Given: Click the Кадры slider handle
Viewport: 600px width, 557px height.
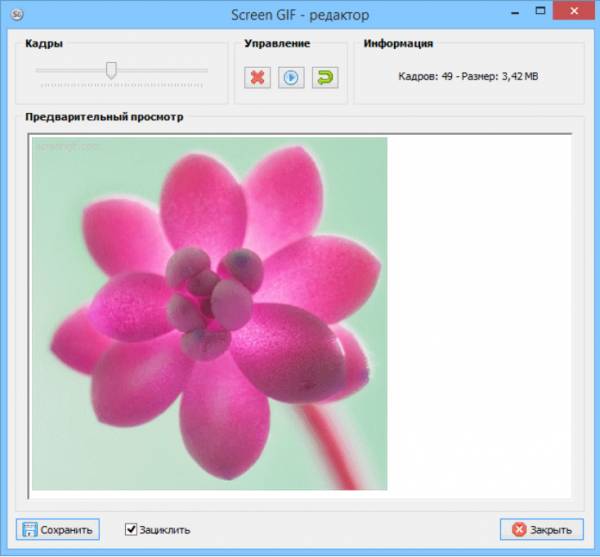Looking at the screenshot, I should coord(111,70).
